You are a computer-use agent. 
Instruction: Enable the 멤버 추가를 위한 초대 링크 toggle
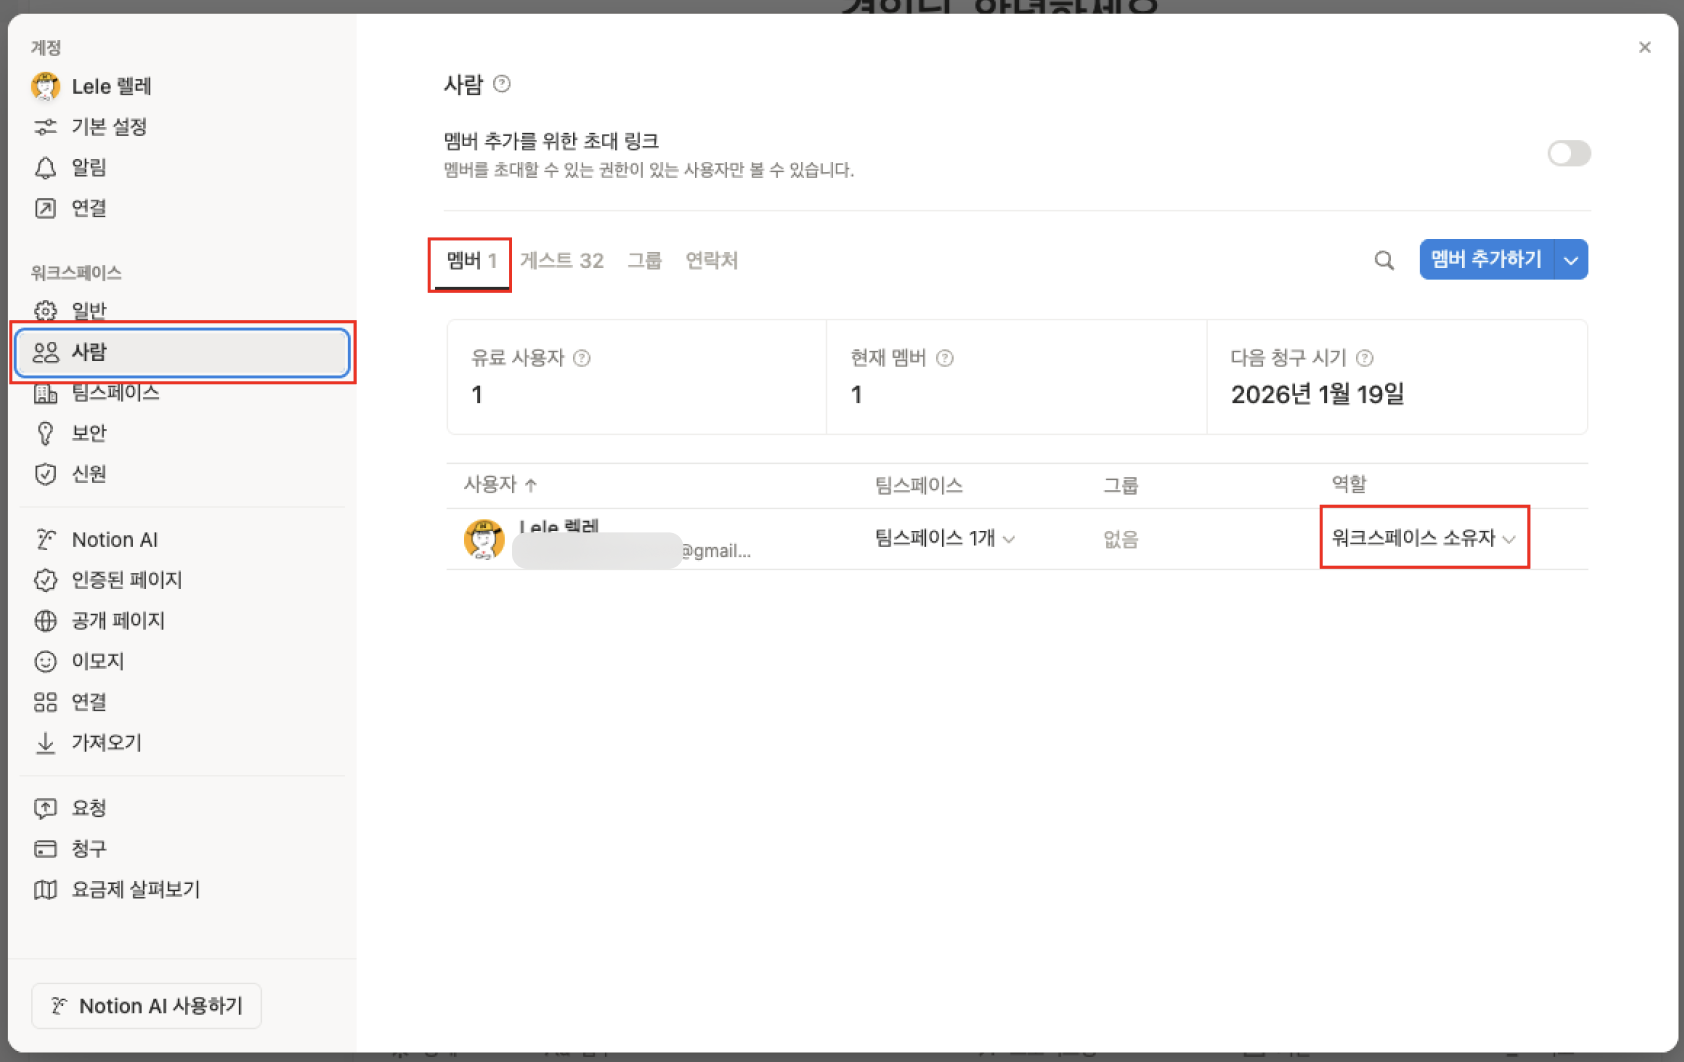pyautogui.click(x=1568, y=153)
